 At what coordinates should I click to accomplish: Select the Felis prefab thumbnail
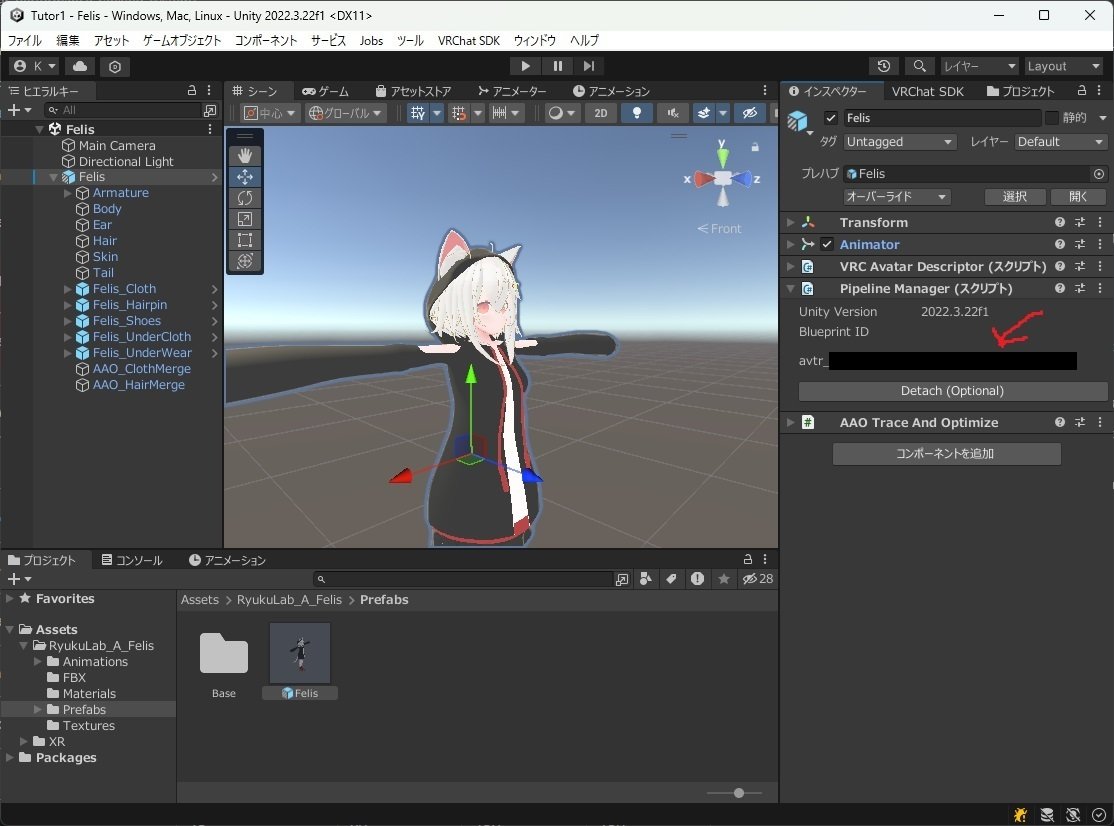[300, 653]
